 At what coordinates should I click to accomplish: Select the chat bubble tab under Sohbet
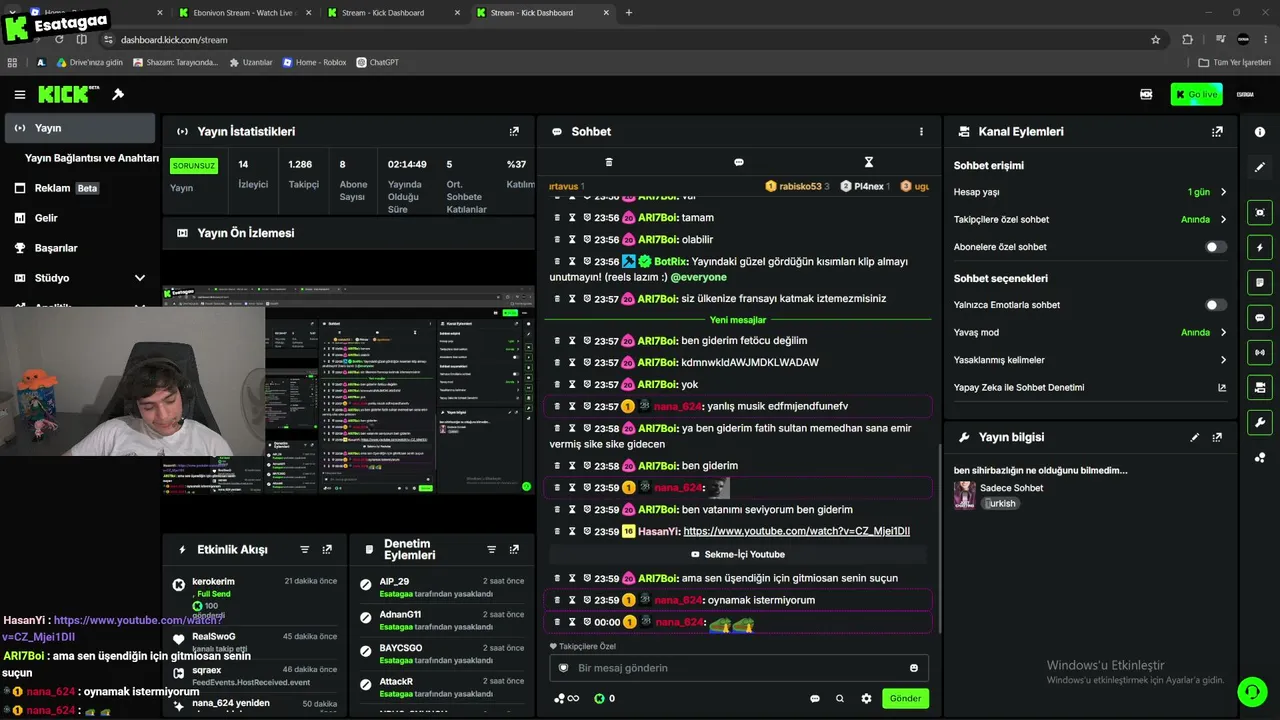click(x=739, y=162)
